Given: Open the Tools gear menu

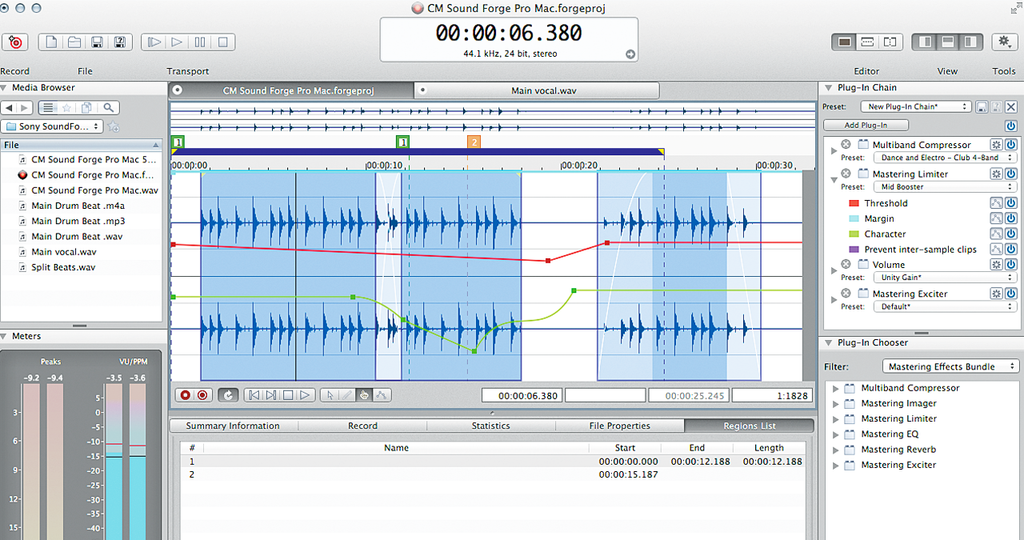Looking at the screenshot, I should tap(1004, 42).
